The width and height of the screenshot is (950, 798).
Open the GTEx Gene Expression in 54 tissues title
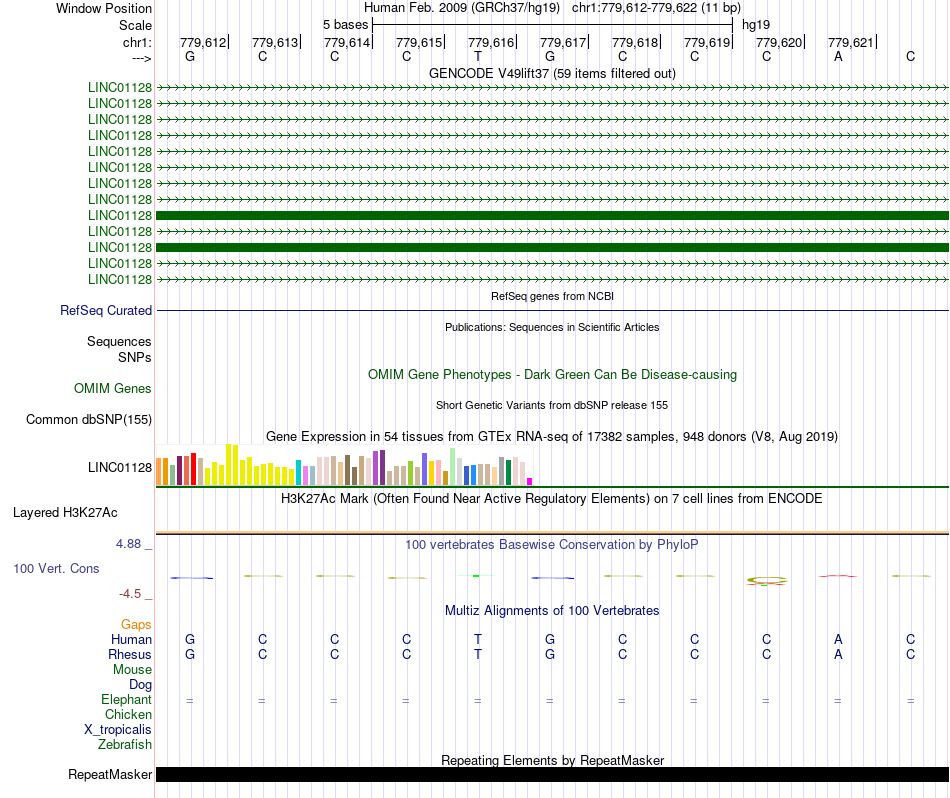pyautogui.click(x=552, y=436)
